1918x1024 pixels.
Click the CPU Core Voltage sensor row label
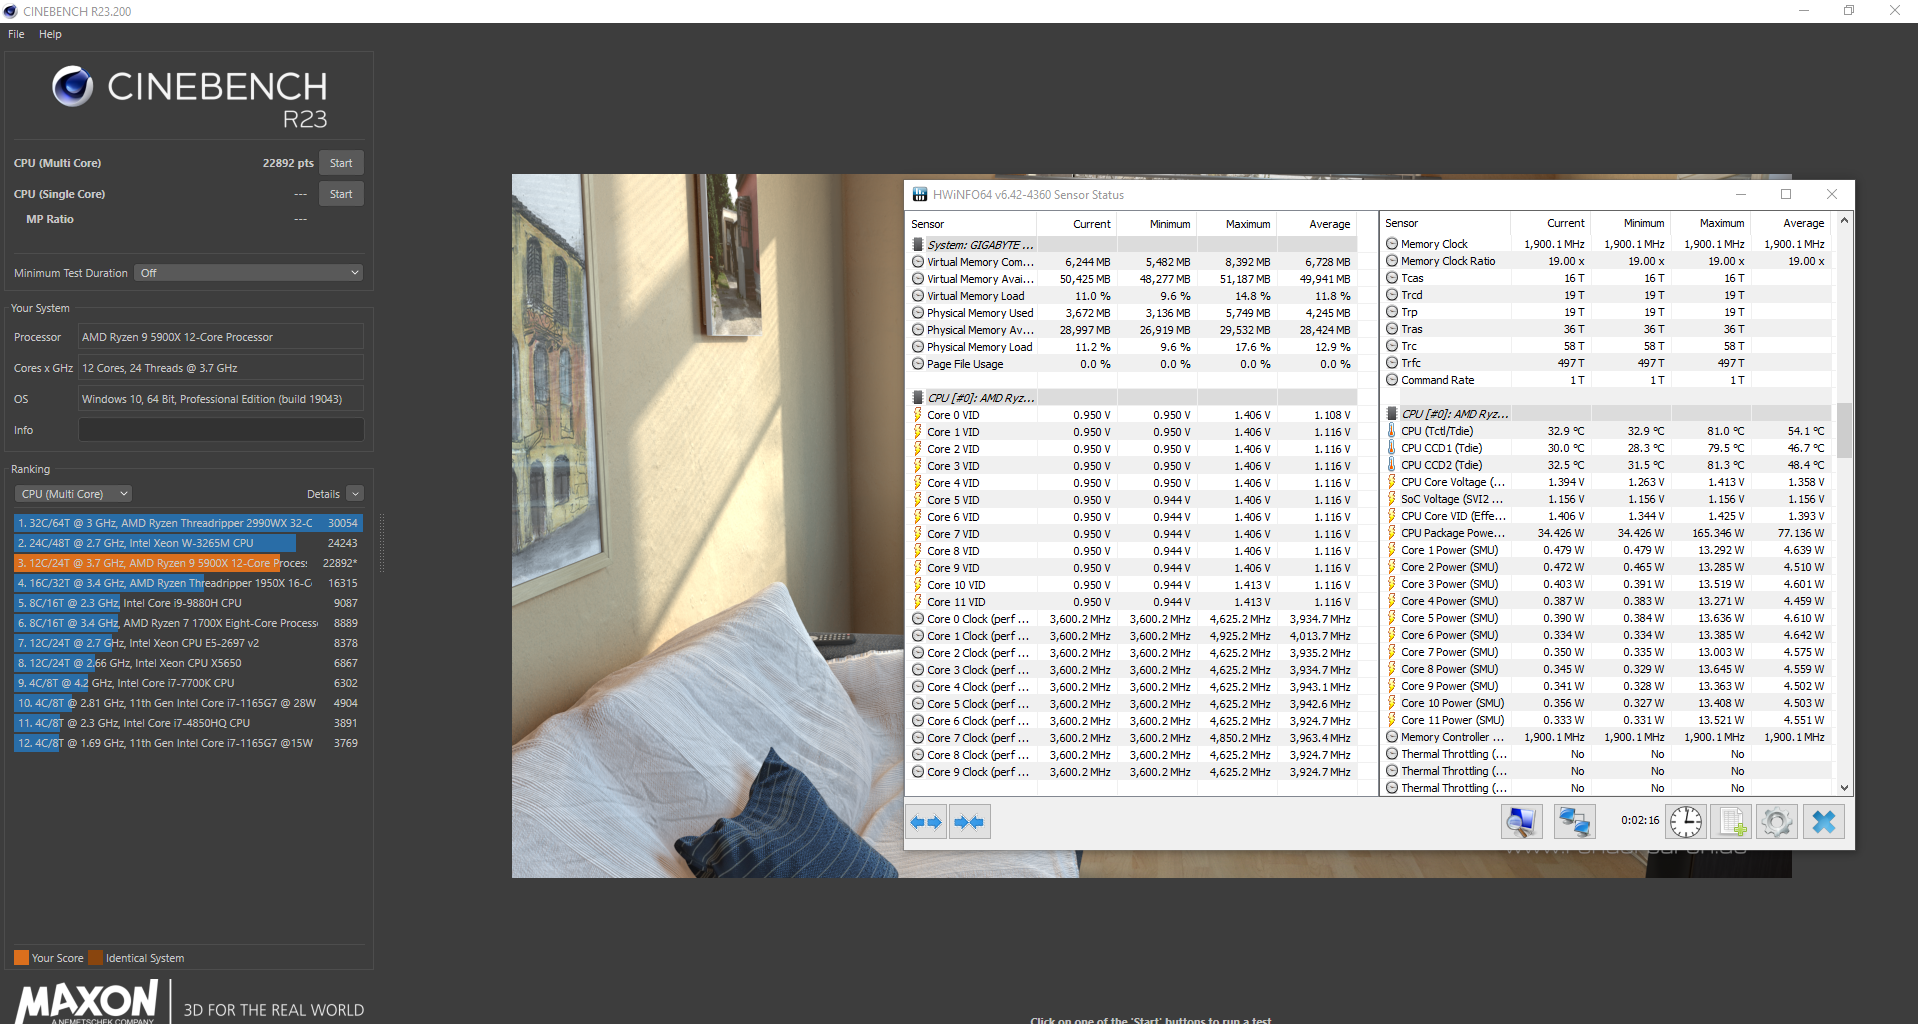point(1453,482)
